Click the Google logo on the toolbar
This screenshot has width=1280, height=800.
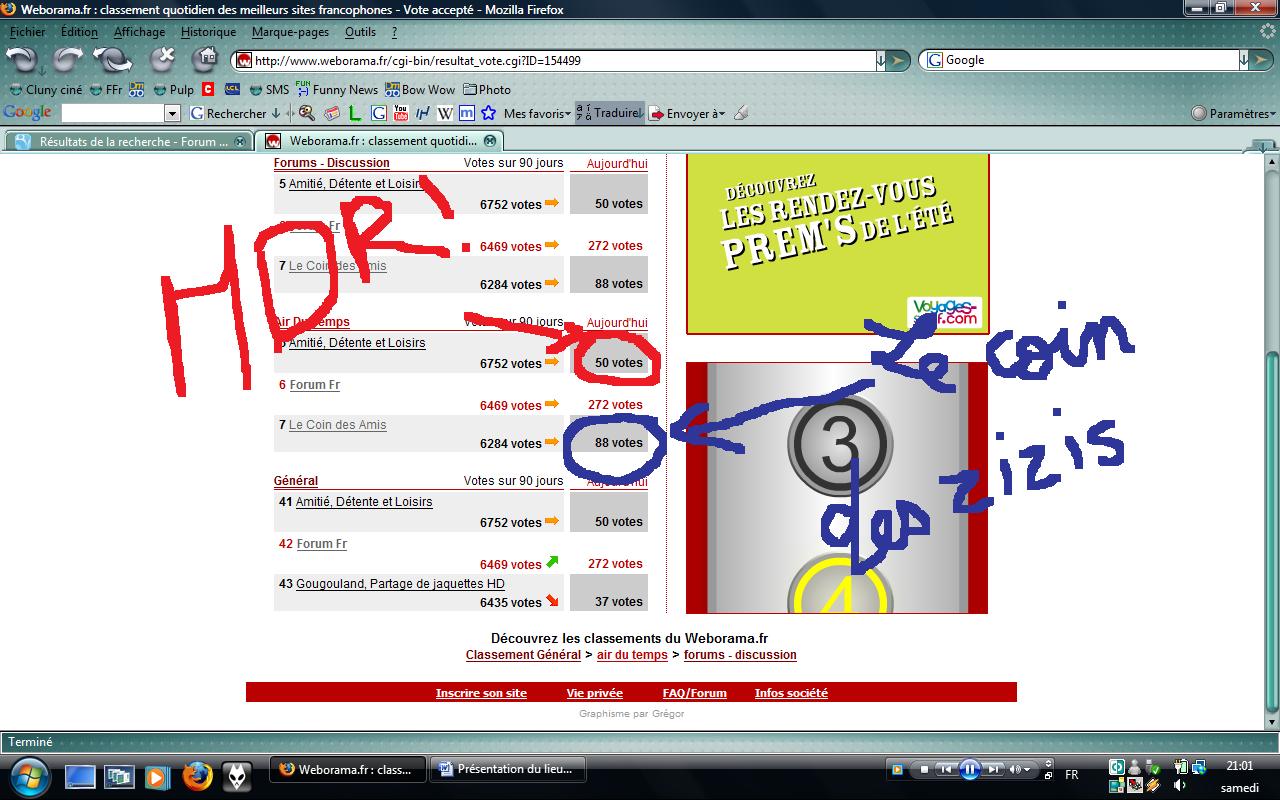pyautogui.click(x=28, y=113)
